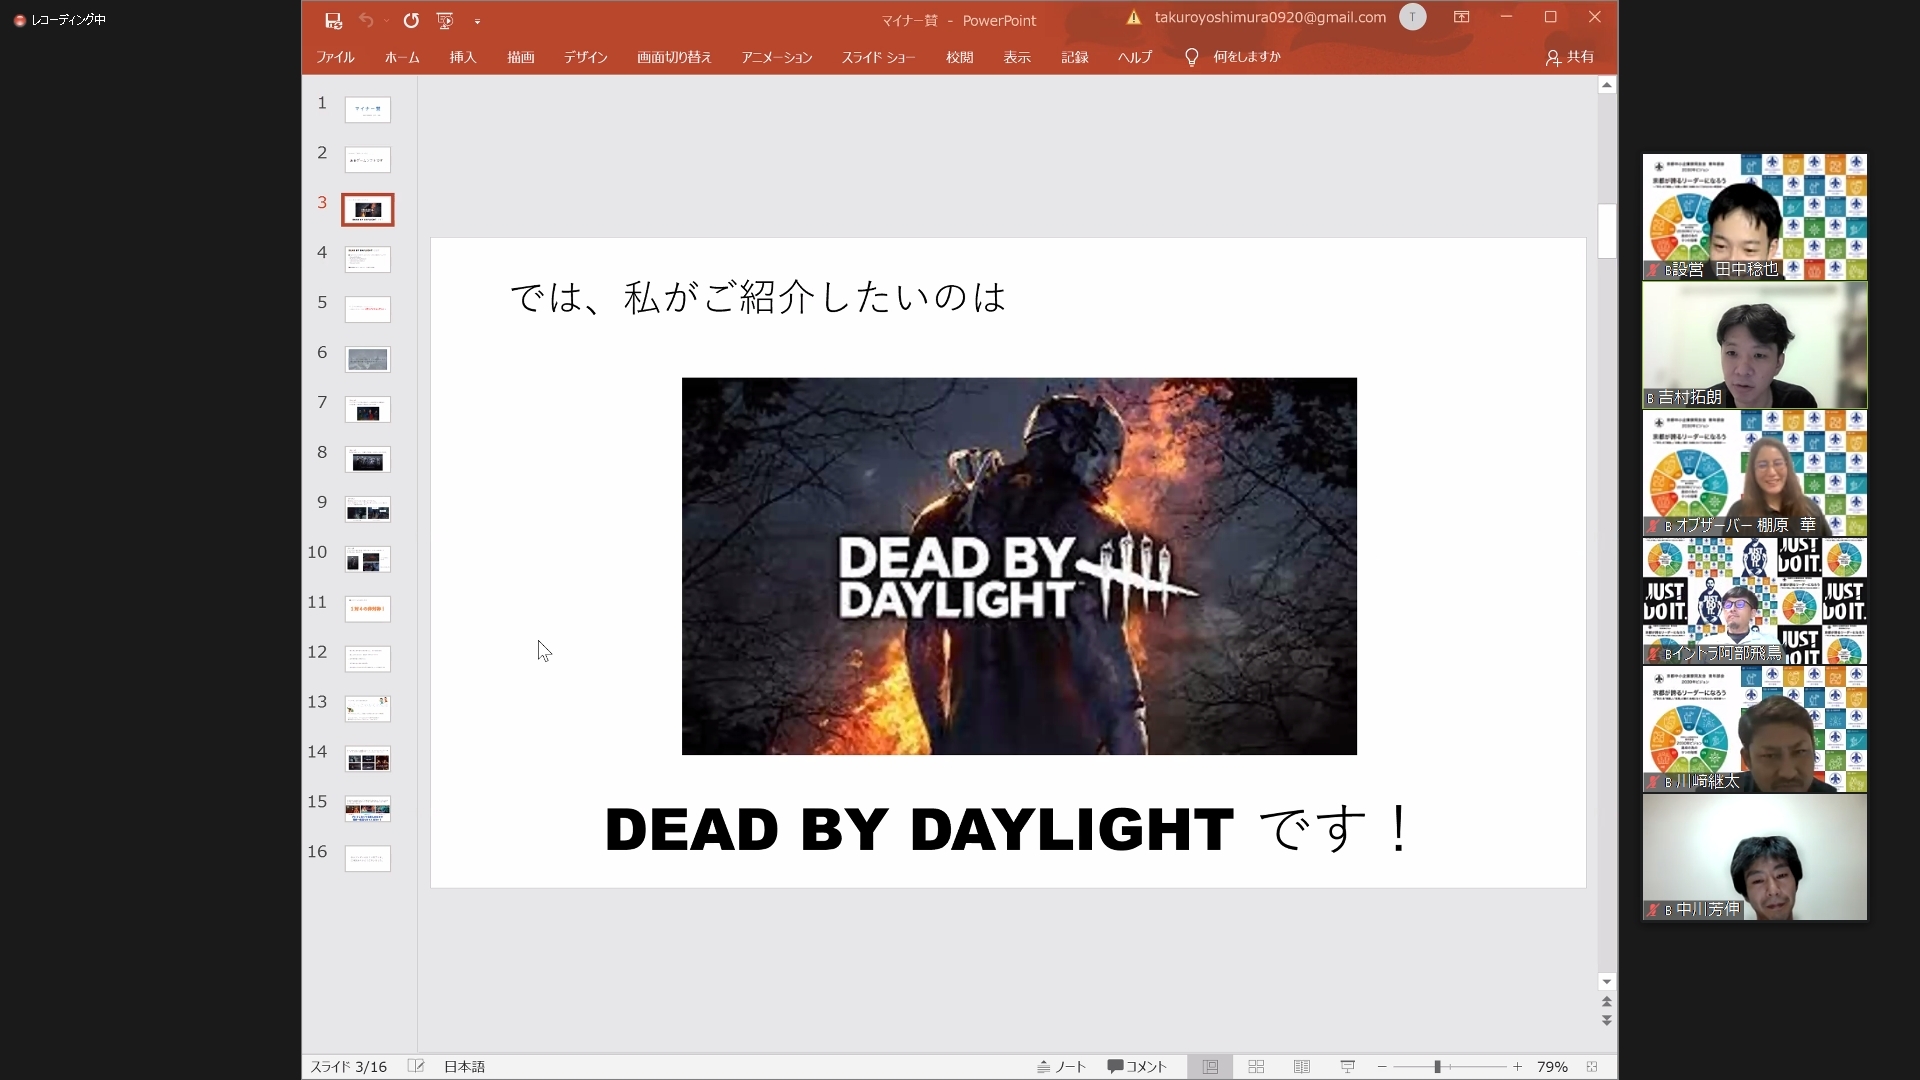The width and height of the screenshot is (1920, 1080).
Task: Click the vertical scrollbar up arrow
Action: click(1607, 86)
